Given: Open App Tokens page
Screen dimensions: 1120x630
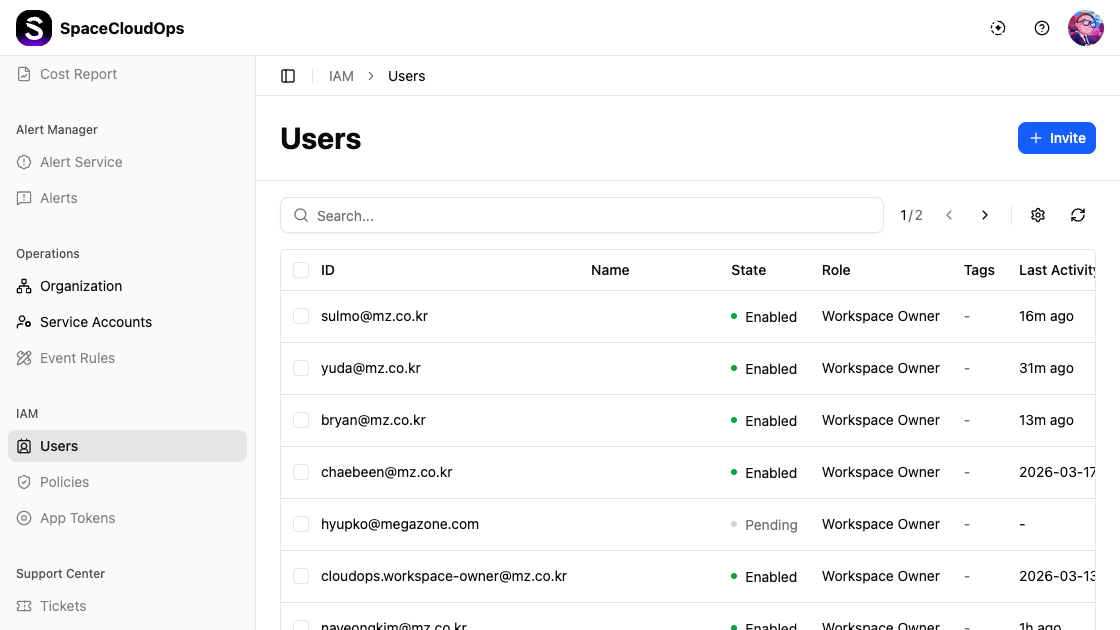Looking at the screenshot, I should [x=77, y=518].
